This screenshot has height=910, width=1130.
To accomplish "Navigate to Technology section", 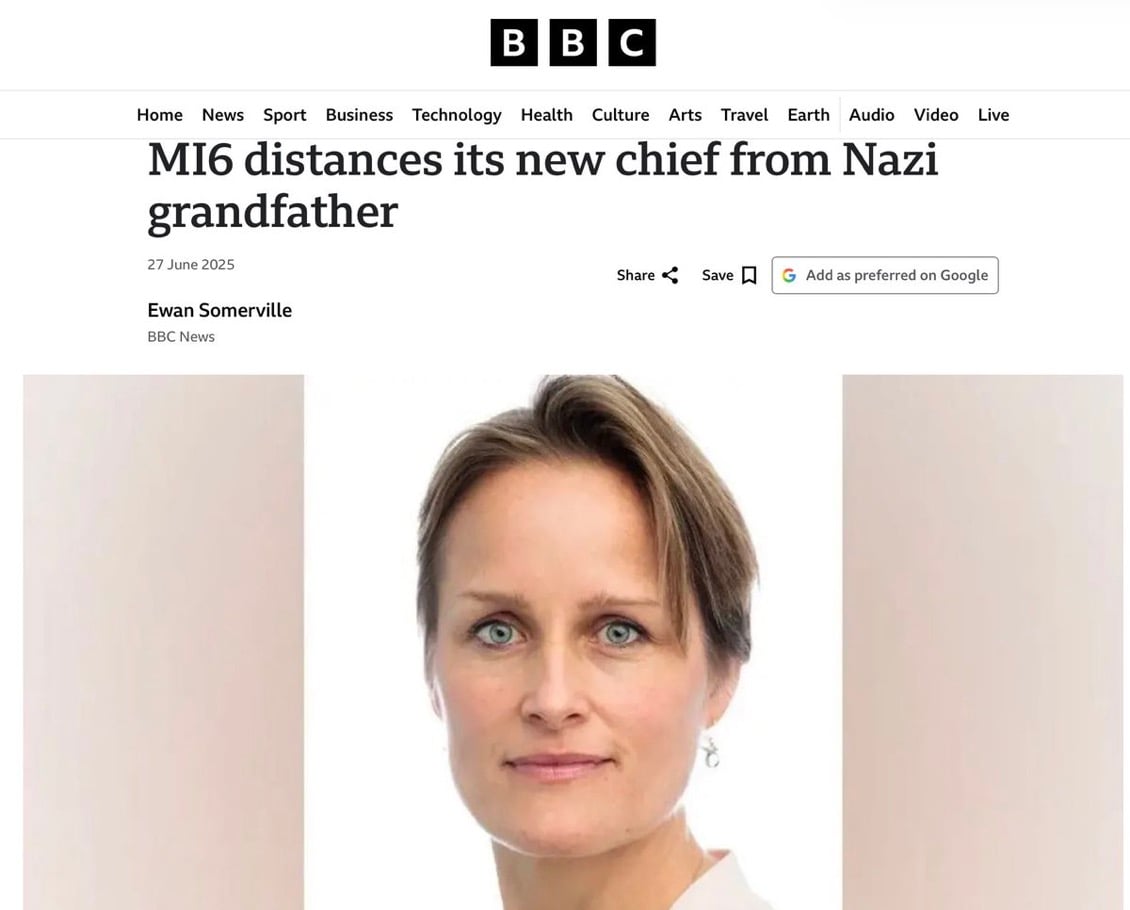I will click(x=457, y=115).
